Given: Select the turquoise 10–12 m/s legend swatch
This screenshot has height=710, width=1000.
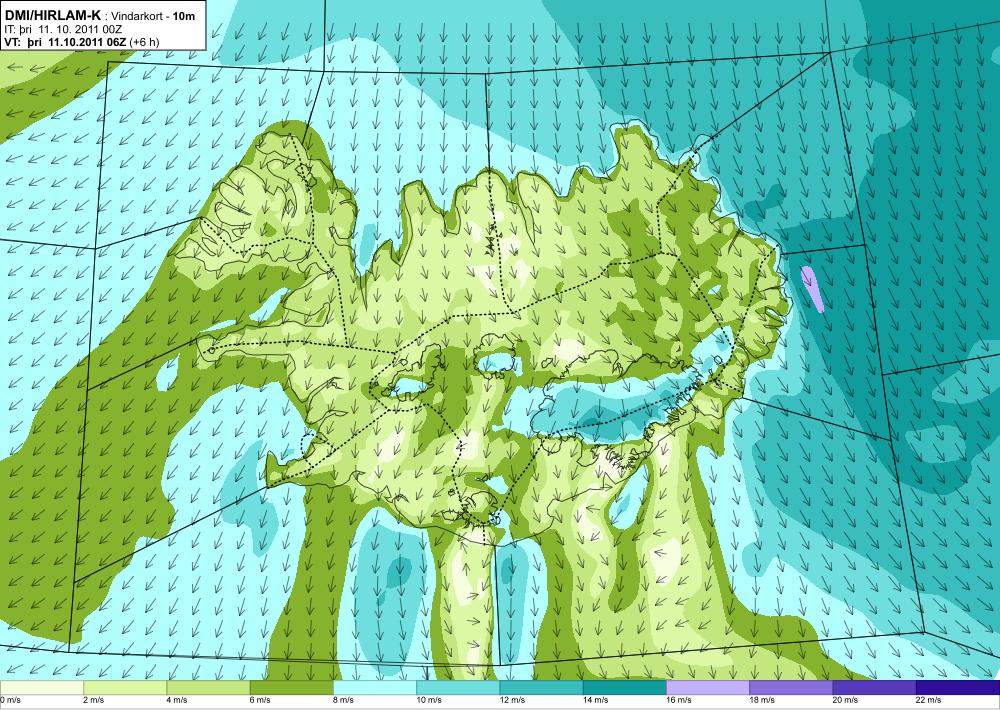Looking at the screenshot, I should point(458,687).
